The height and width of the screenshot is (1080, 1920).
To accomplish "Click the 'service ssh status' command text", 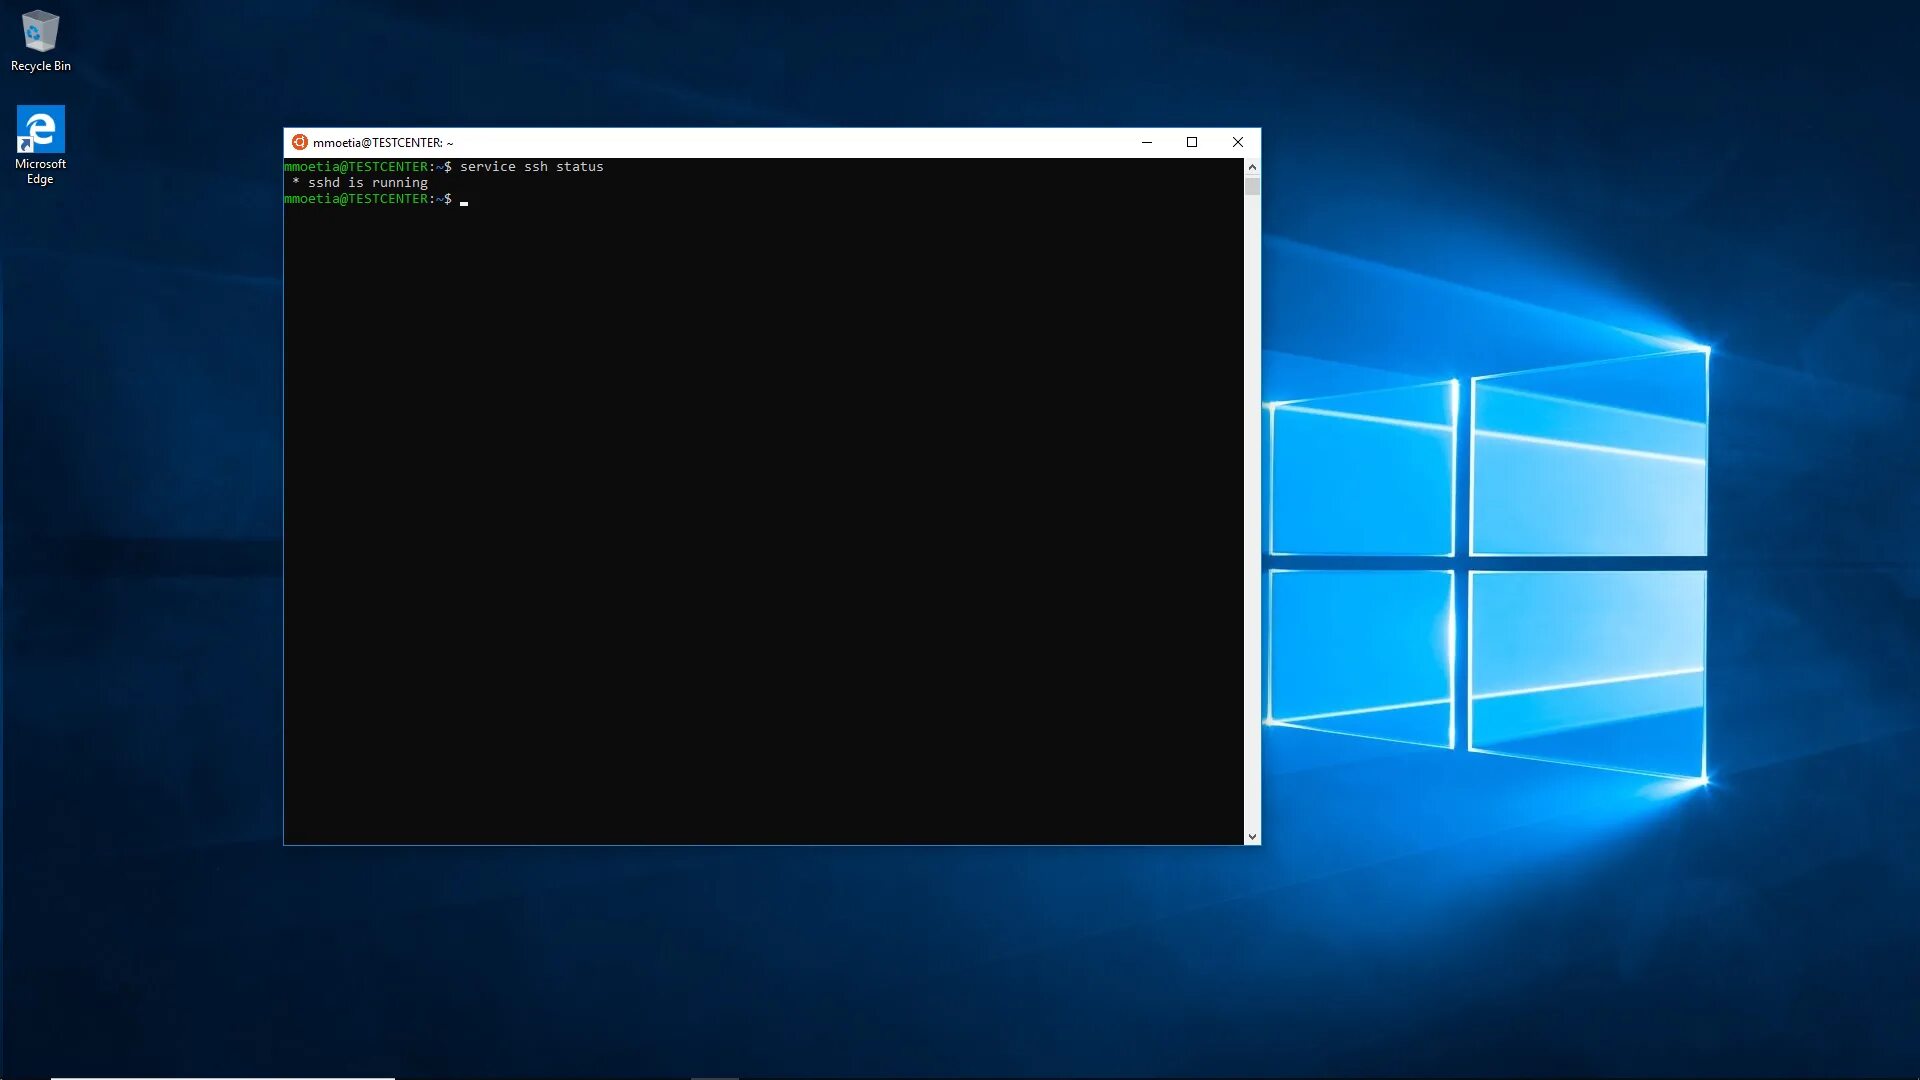I will 531,167.
